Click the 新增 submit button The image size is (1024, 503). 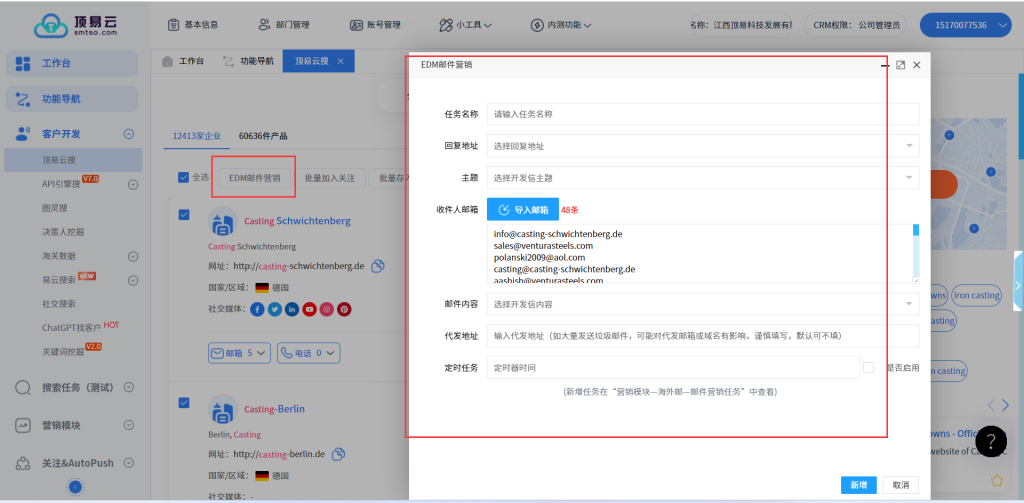(x=858, y=485)
